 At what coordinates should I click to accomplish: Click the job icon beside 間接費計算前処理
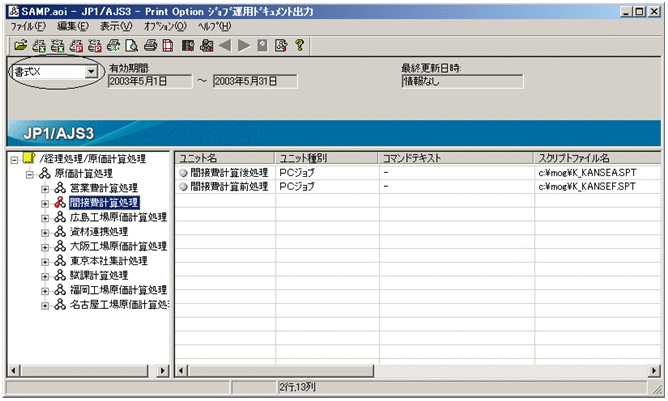pos(183,187)
